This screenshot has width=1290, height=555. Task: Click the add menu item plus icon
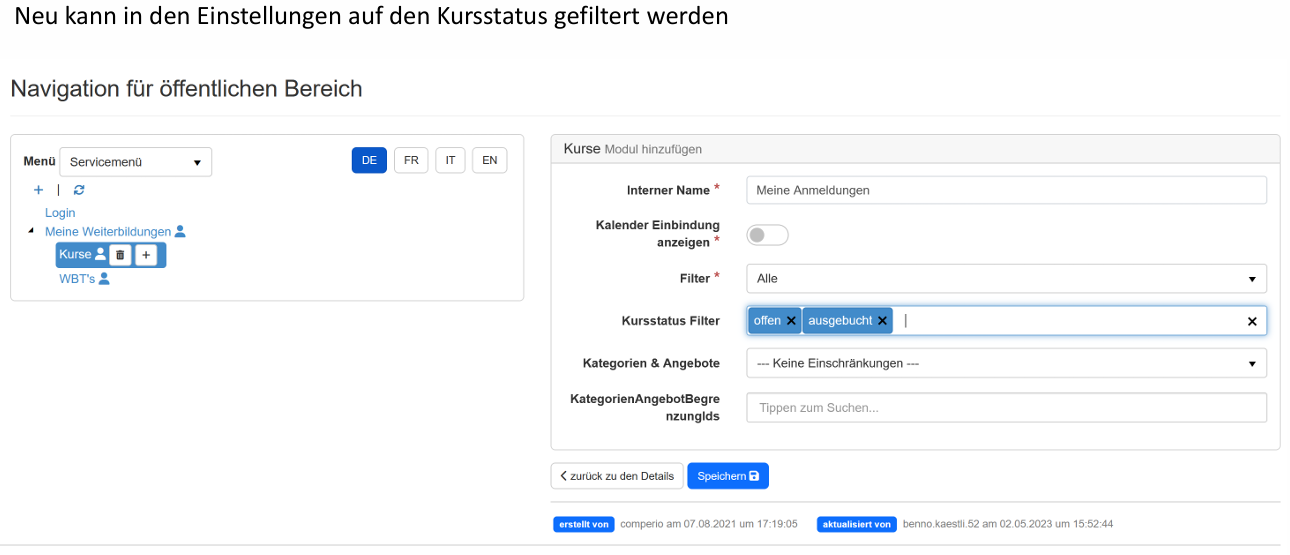(x=38, y=190)
